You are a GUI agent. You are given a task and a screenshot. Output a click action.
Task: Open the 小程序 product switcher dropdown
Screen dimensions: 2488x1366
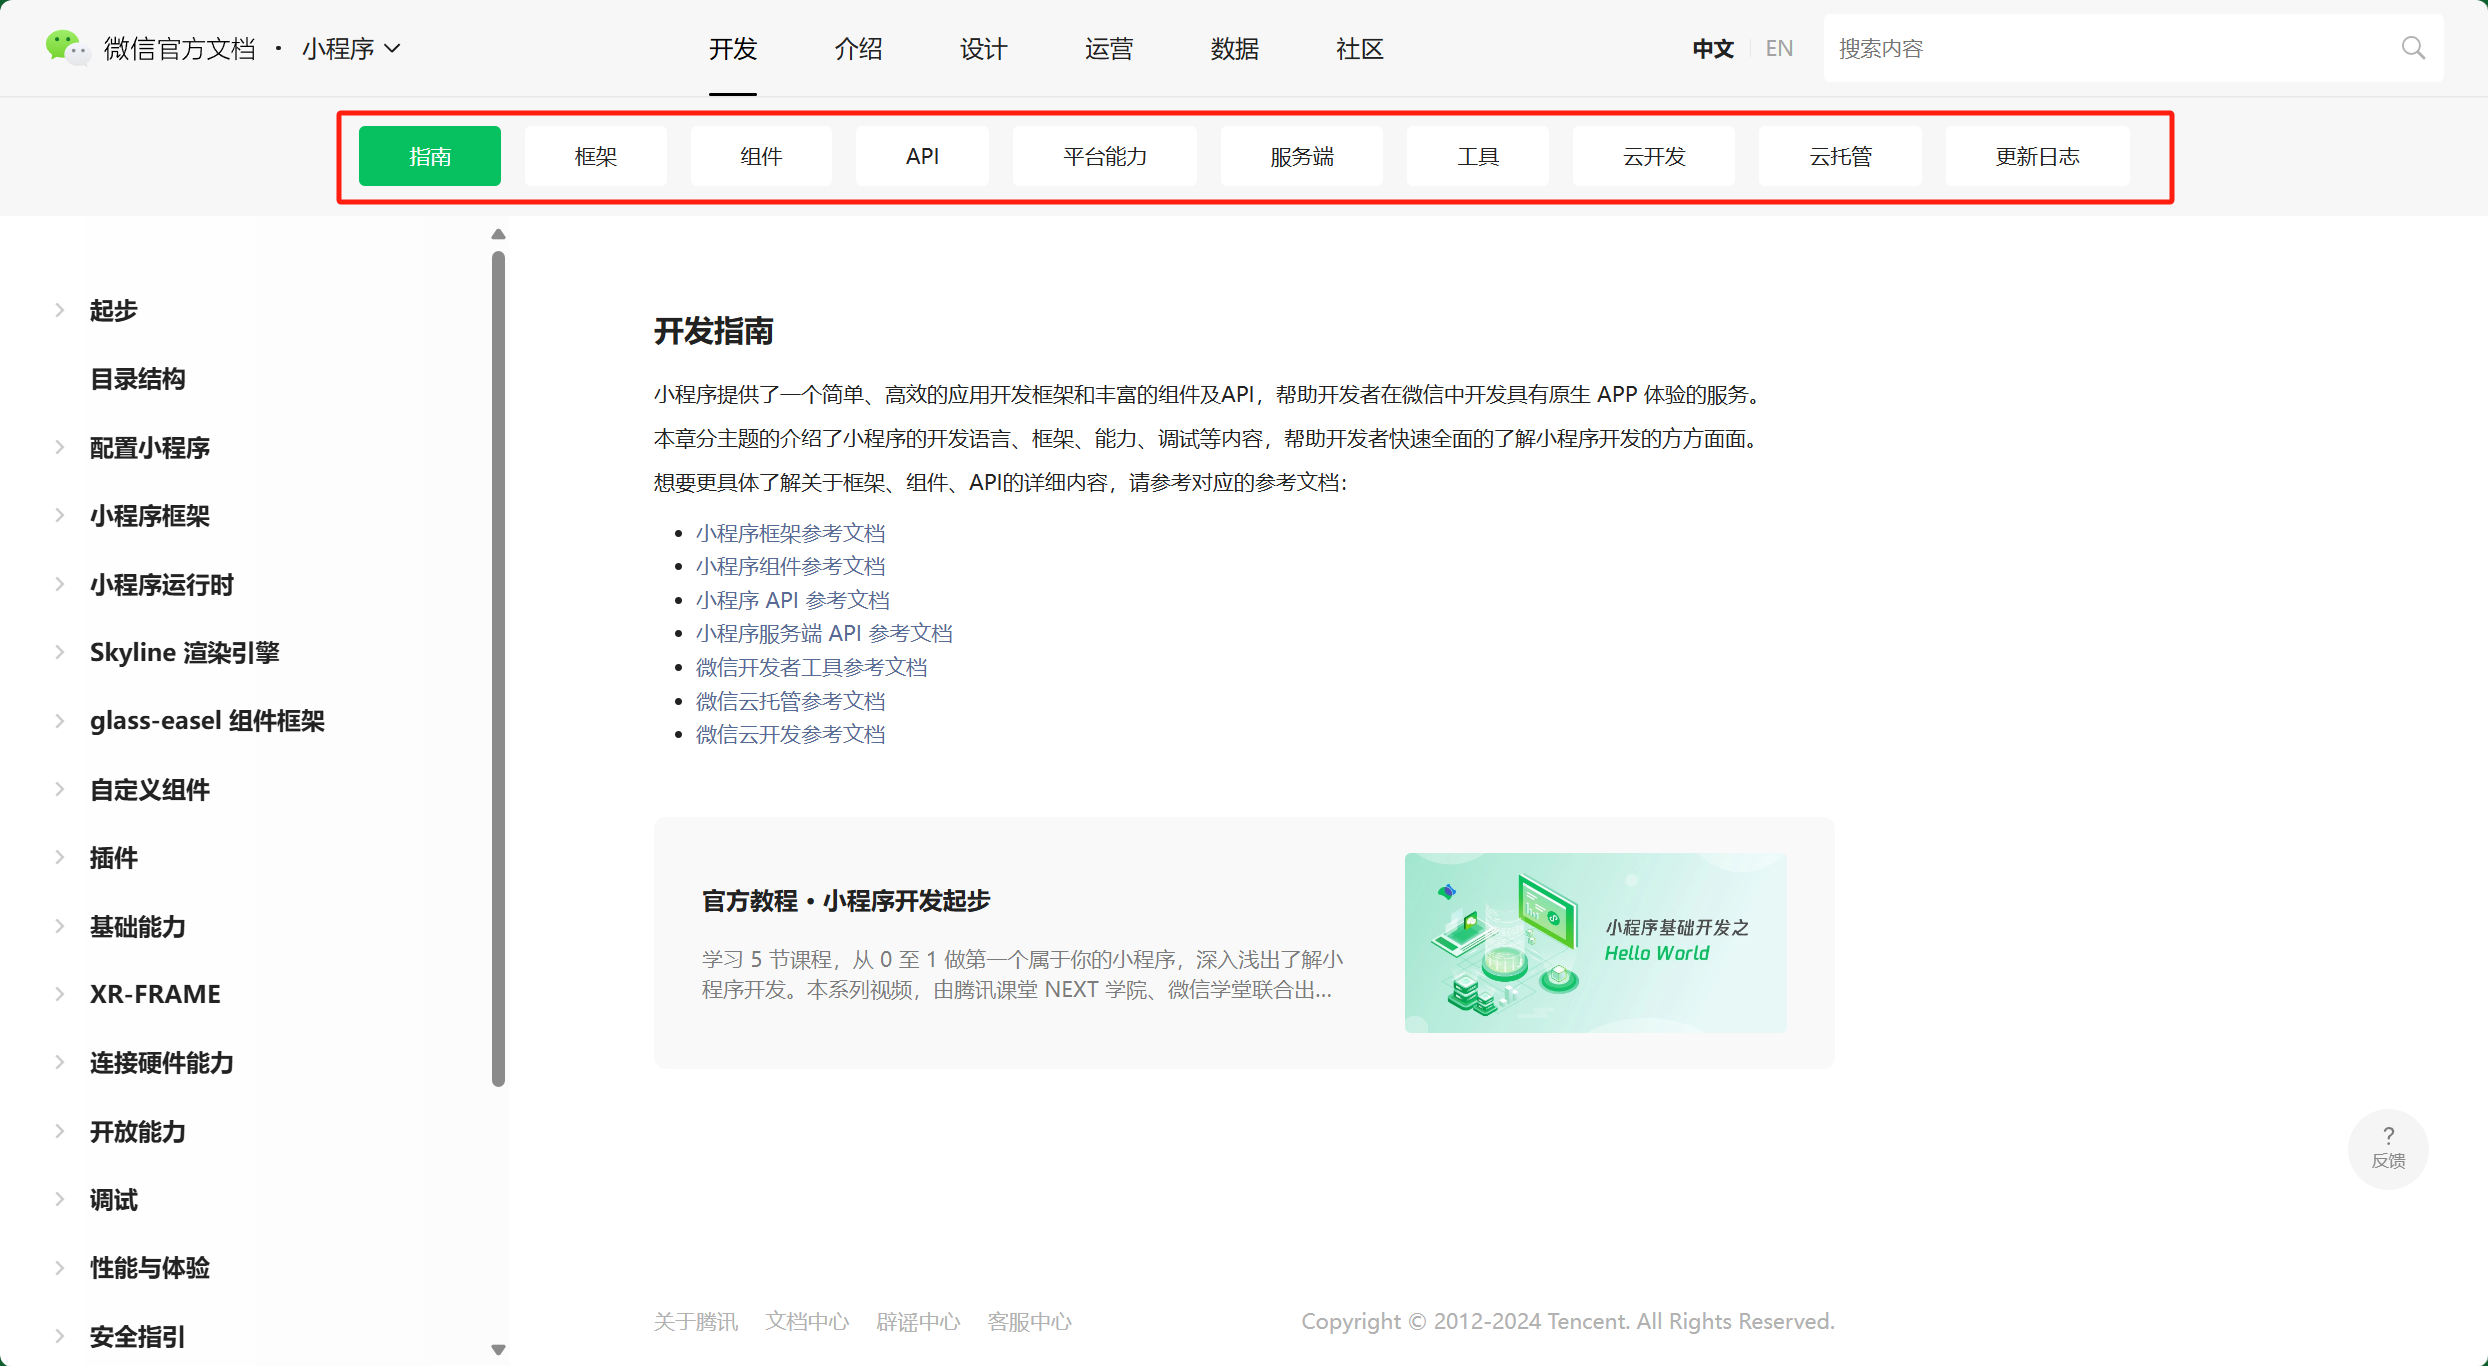(x=350, y=48)
